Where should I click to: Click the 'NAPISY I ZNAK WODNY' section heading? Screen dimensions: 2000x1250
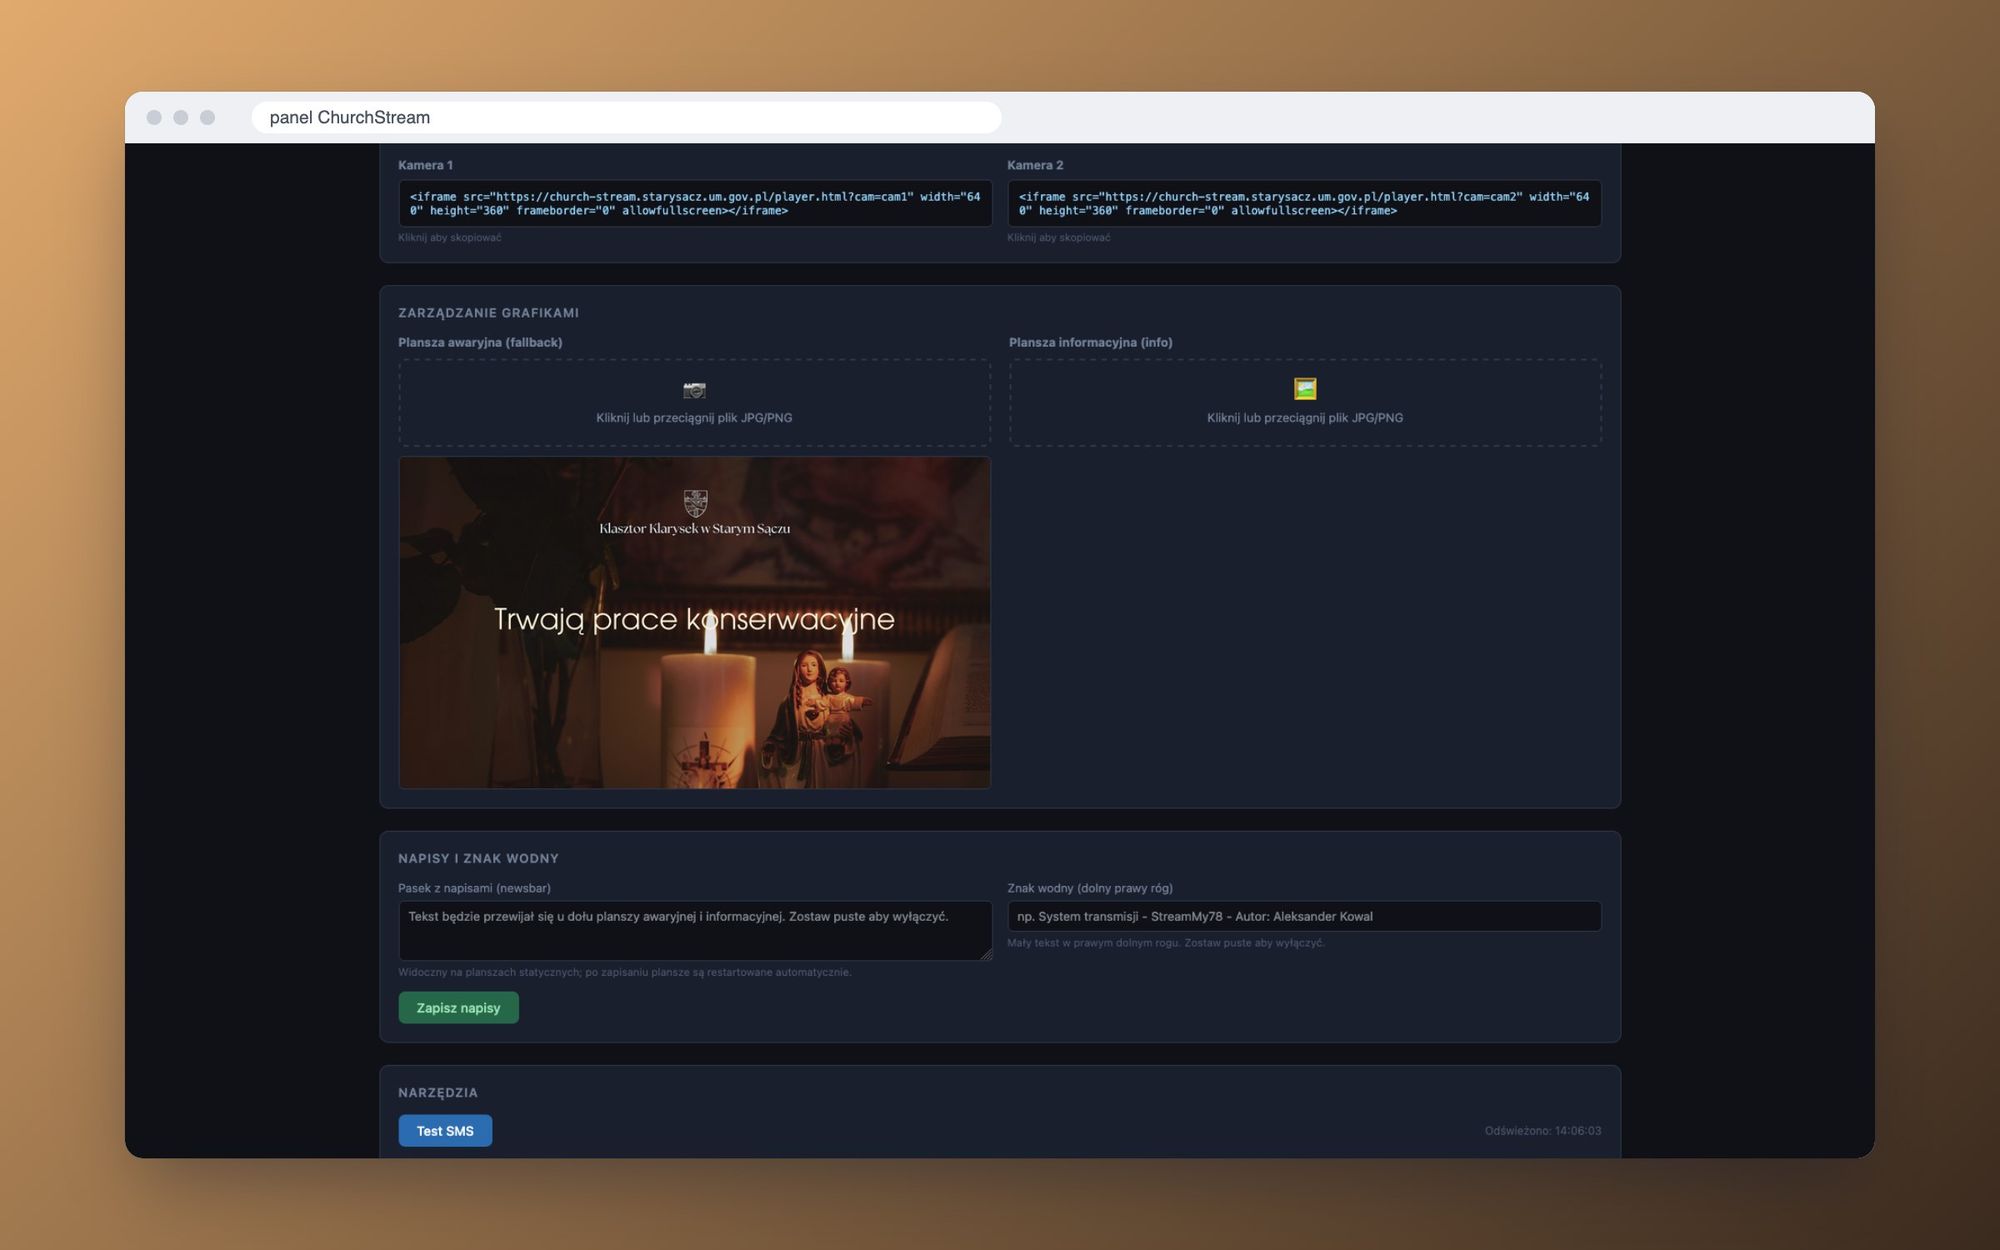point(478,858)
